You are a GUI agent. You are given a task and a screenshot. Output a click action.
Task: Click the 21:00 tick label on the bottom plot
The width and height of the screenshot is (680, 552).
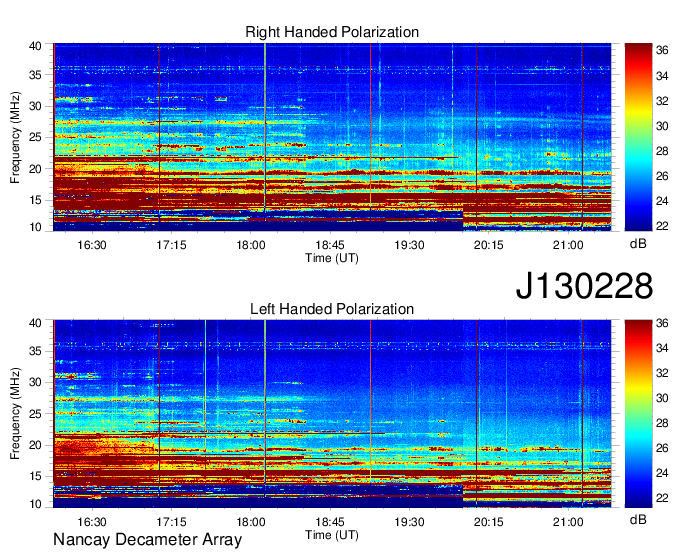pos(568,522)
